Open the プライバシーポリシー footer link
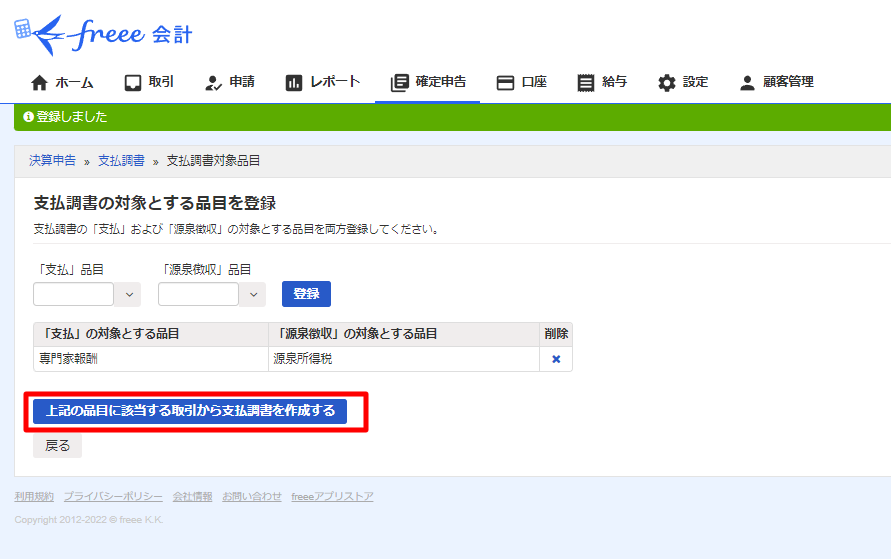This screenshot has width=891, height=559. [x=113, y=497]
